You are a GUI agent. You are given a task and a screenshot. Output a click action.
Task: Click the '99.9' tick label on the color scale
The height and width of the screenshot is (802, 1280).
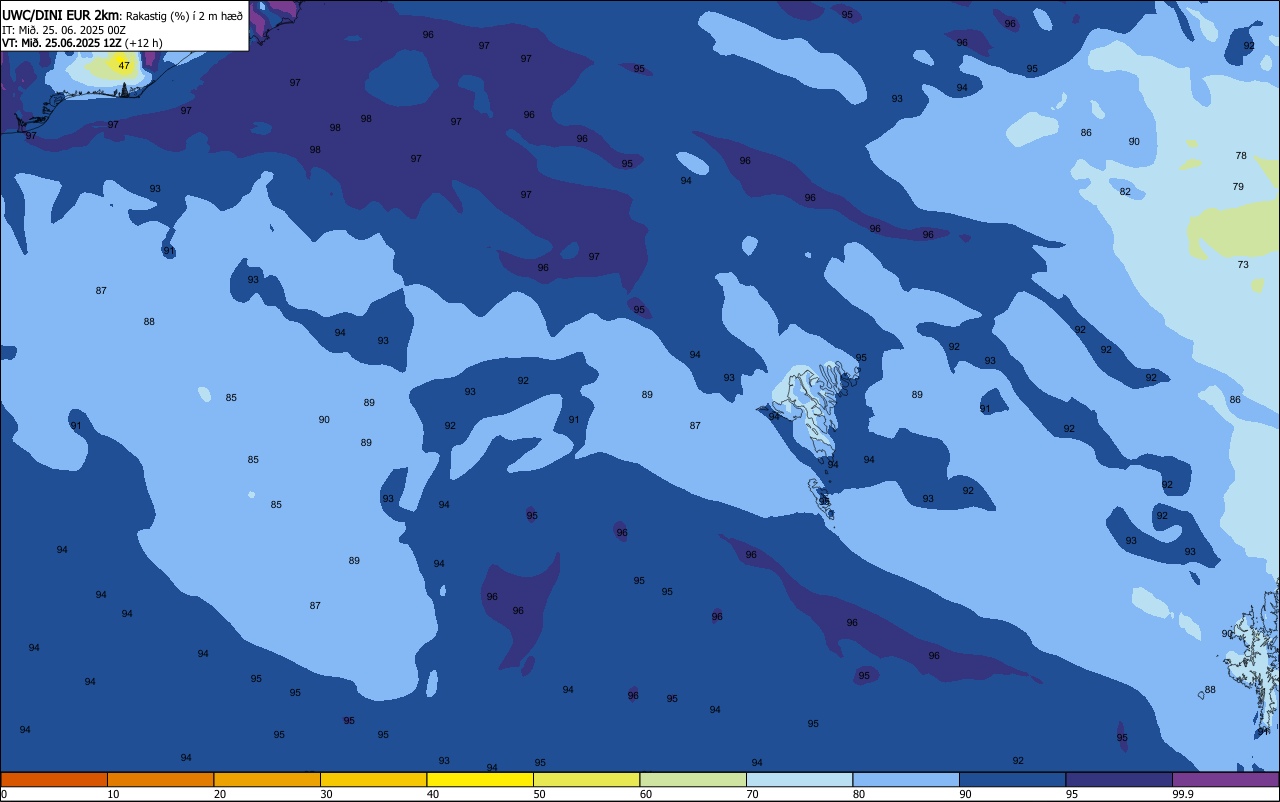[1182, 794]
